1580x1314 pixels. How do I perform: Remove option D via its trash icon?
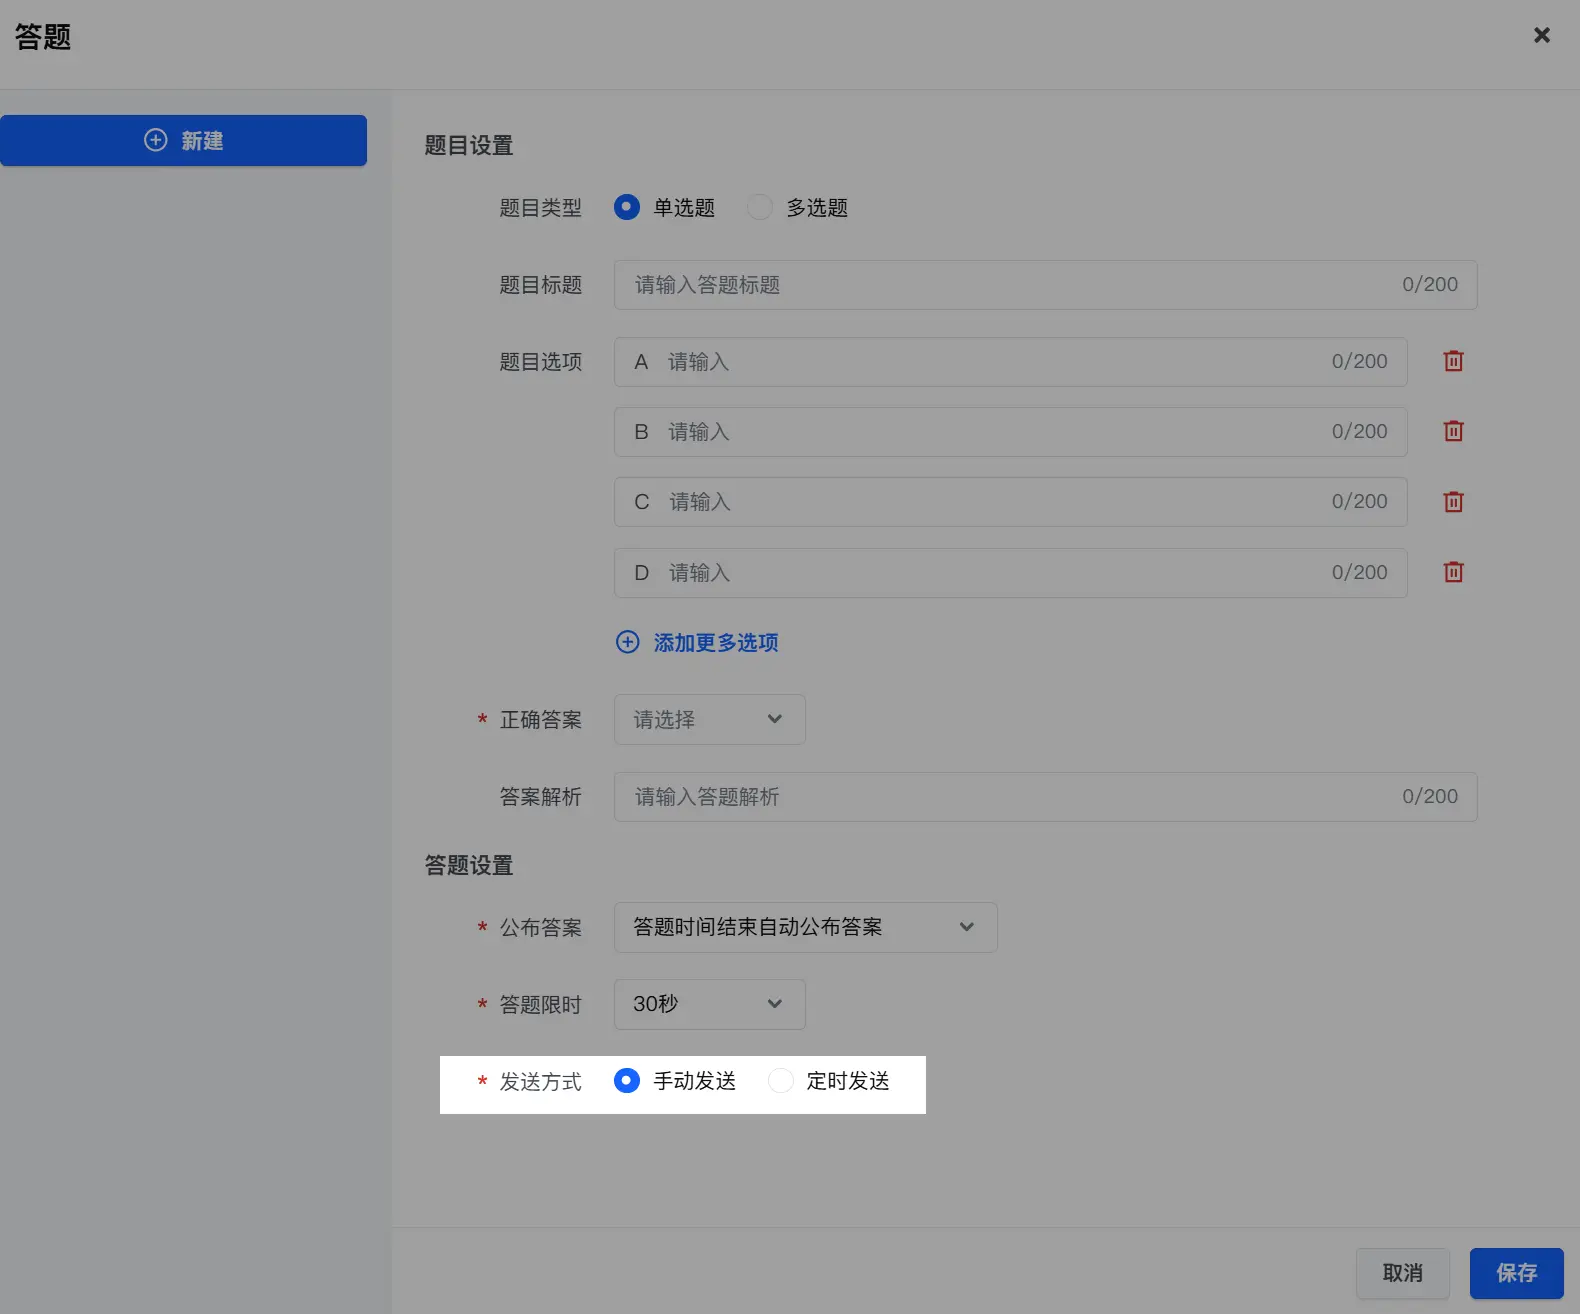coord(1453,572)
